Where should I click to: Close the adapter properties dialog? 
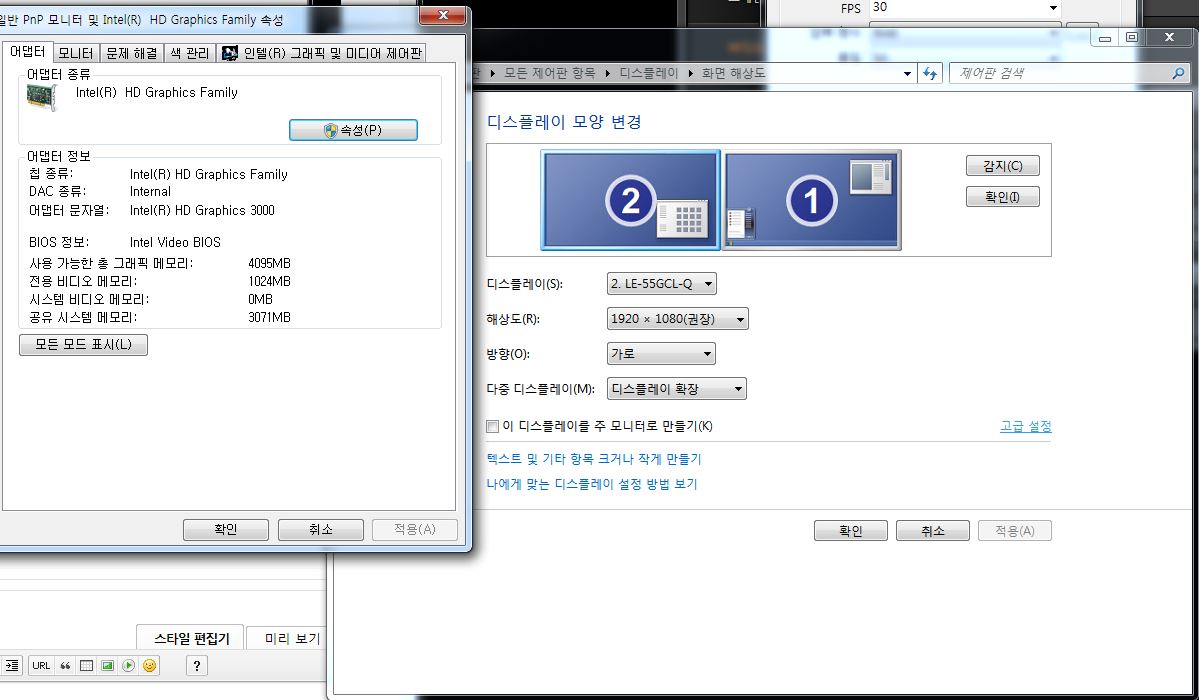[443, 15]
